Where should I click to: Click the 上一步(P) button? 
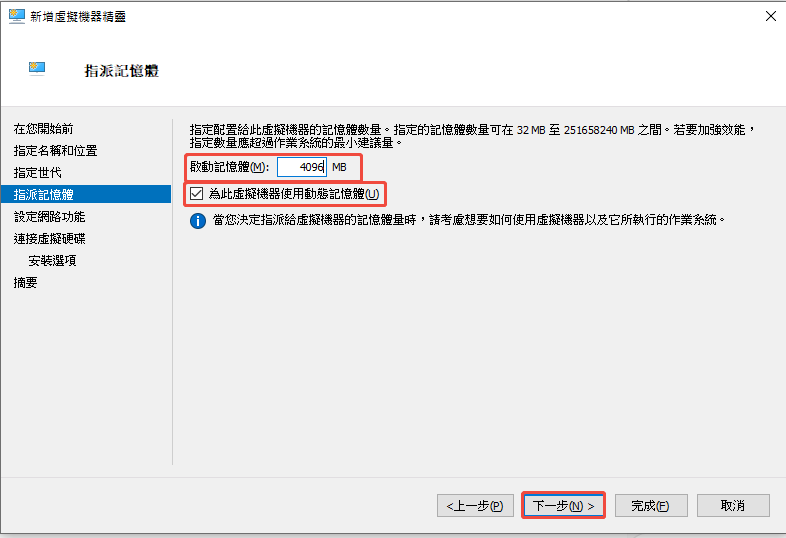475,505
